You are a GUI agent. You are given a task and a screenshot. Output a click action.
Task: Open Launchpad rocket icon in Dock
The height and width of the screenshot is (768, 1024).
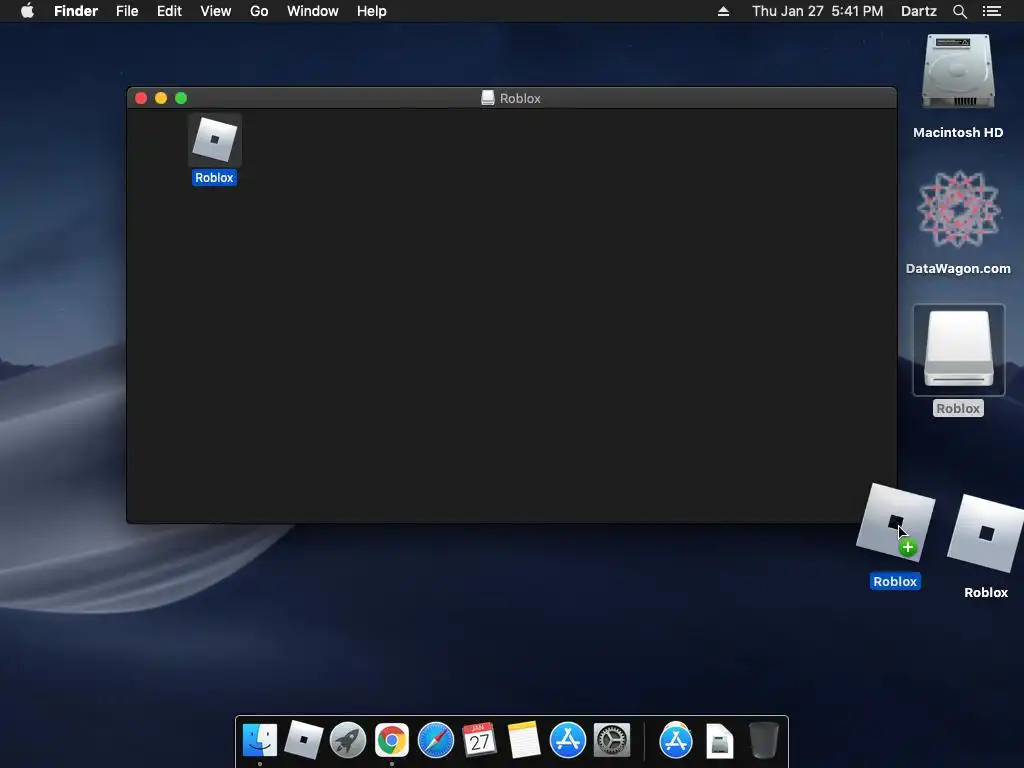[347, 740]
